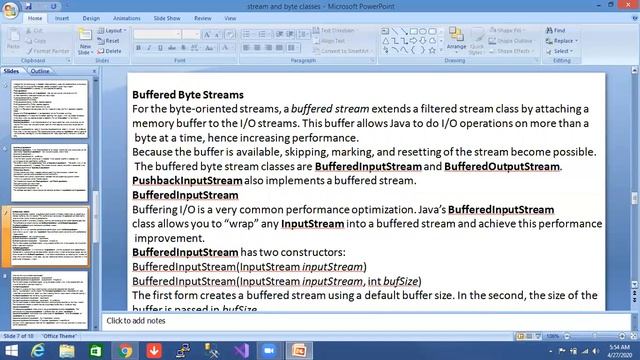Pick the Right Arrow shape
The width and height of the screenshot is (640, 360).
413,41
